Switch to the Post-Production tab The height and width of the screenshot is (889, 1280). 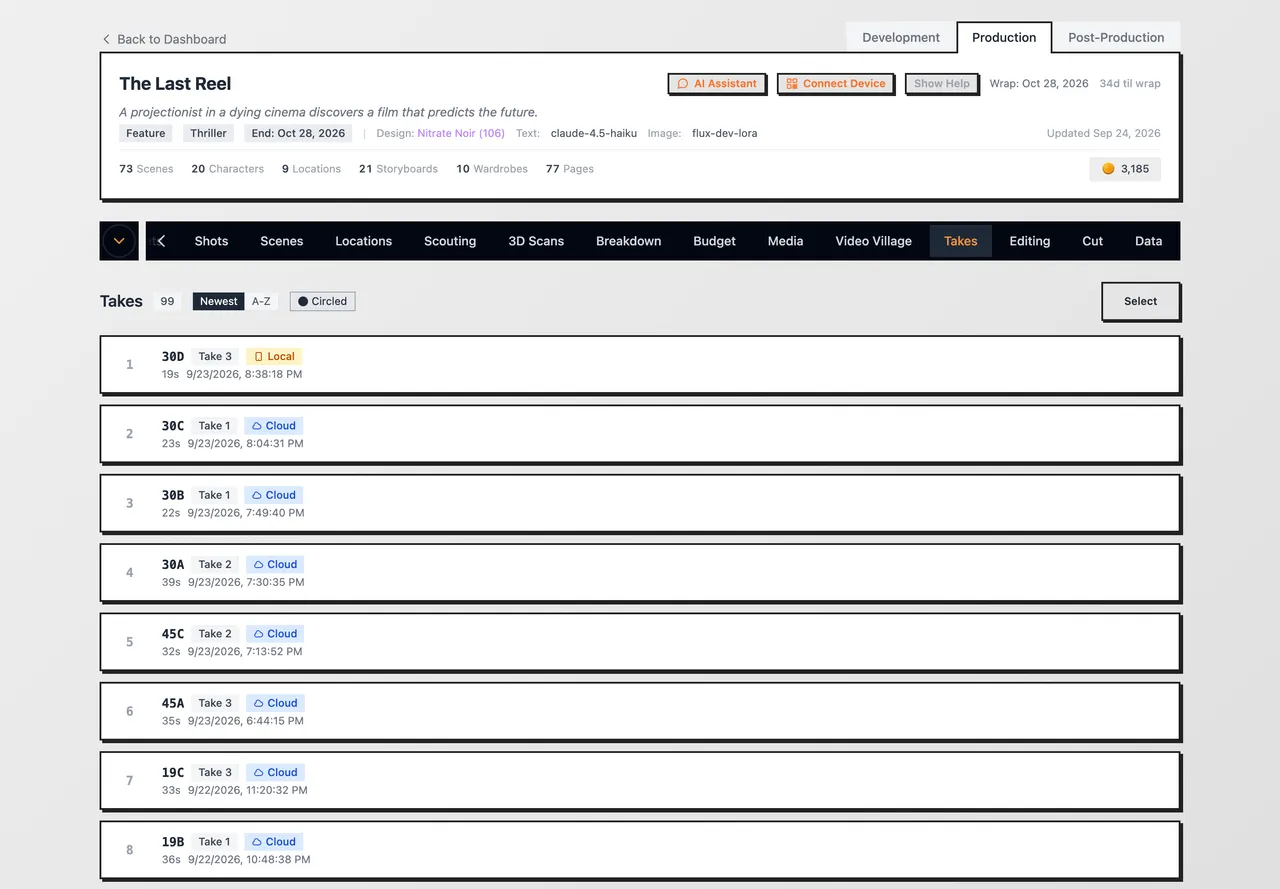1116,37
